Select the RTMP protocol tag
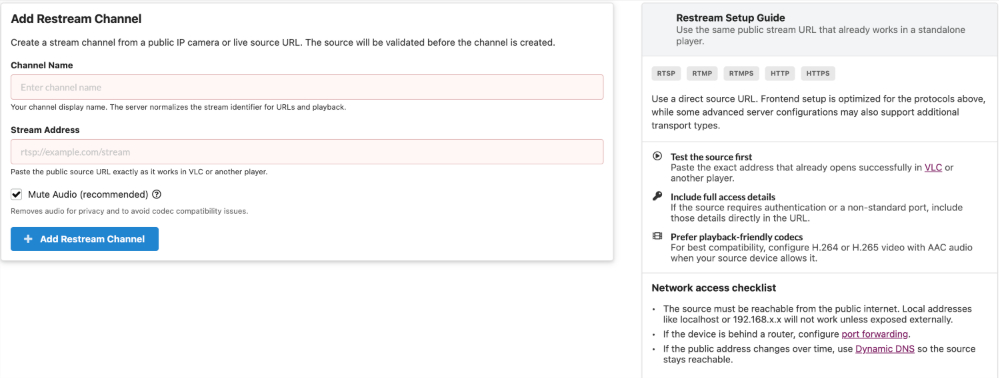The image size is (999, 378). click(702, 73)
